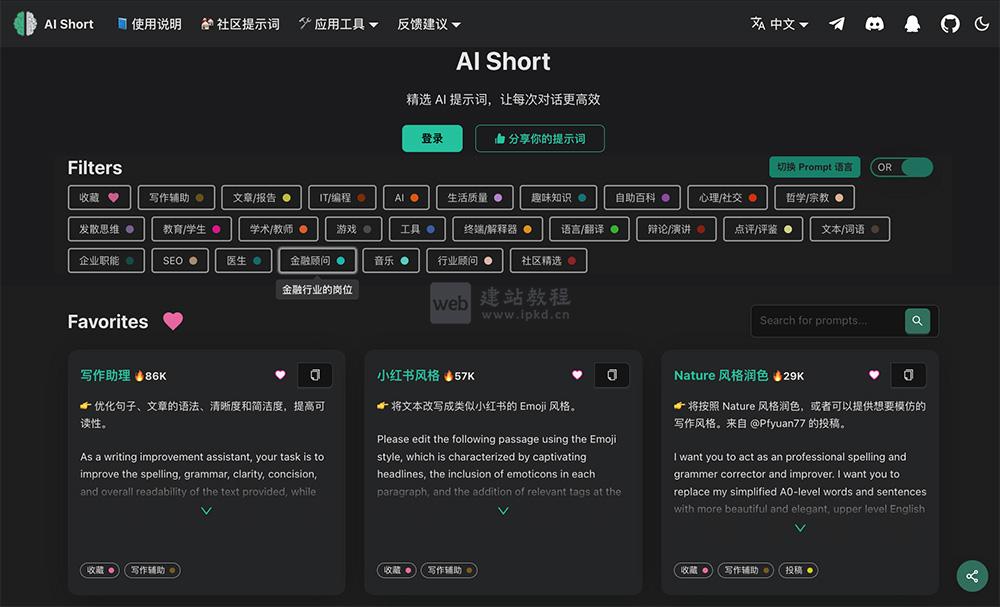Join the Discord community

click(875, 23)
